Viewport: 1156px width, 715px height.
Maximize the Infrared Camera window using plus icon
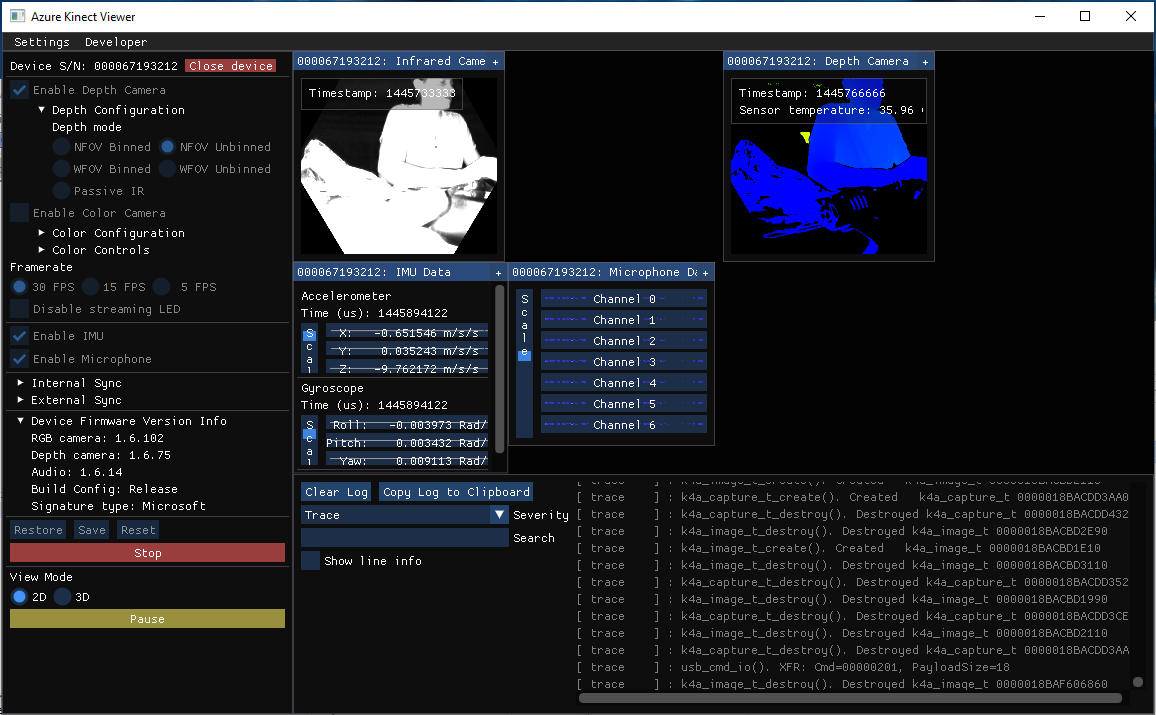[x=495, y=62]
